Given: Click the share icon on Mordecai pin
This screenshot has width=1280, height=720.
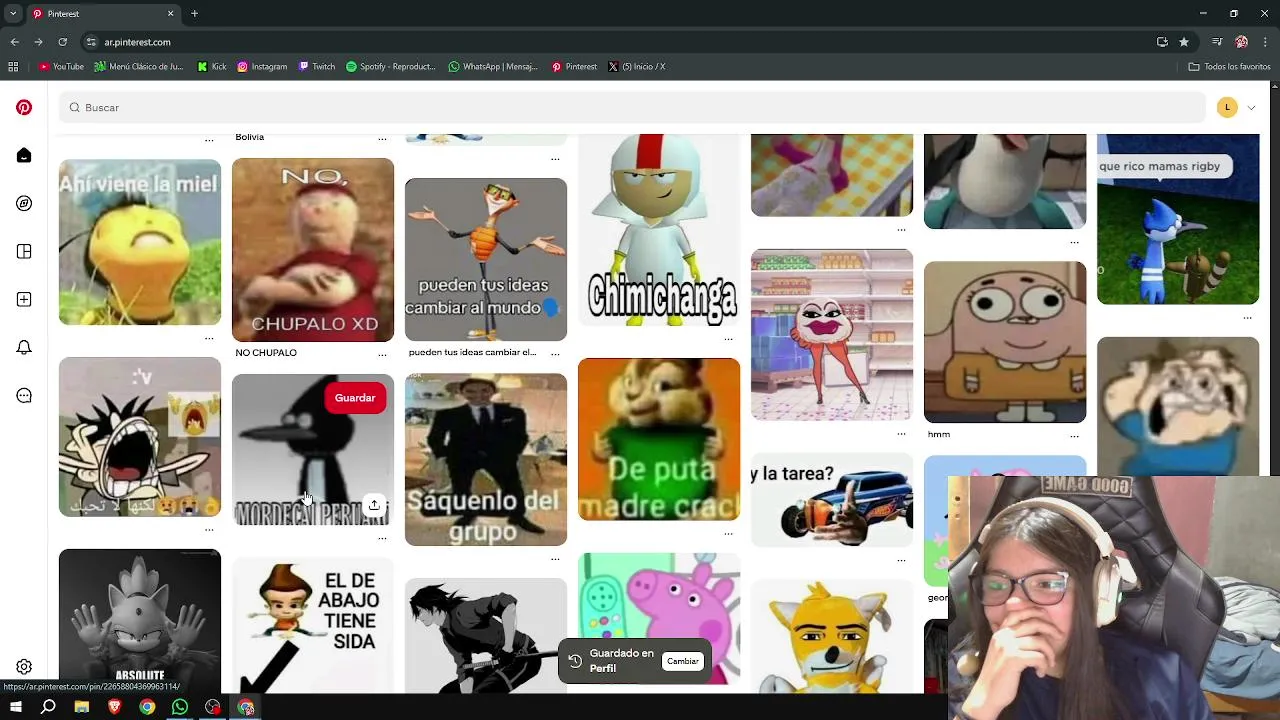Looking at the screenshot, I should click(x=374, y=505).
